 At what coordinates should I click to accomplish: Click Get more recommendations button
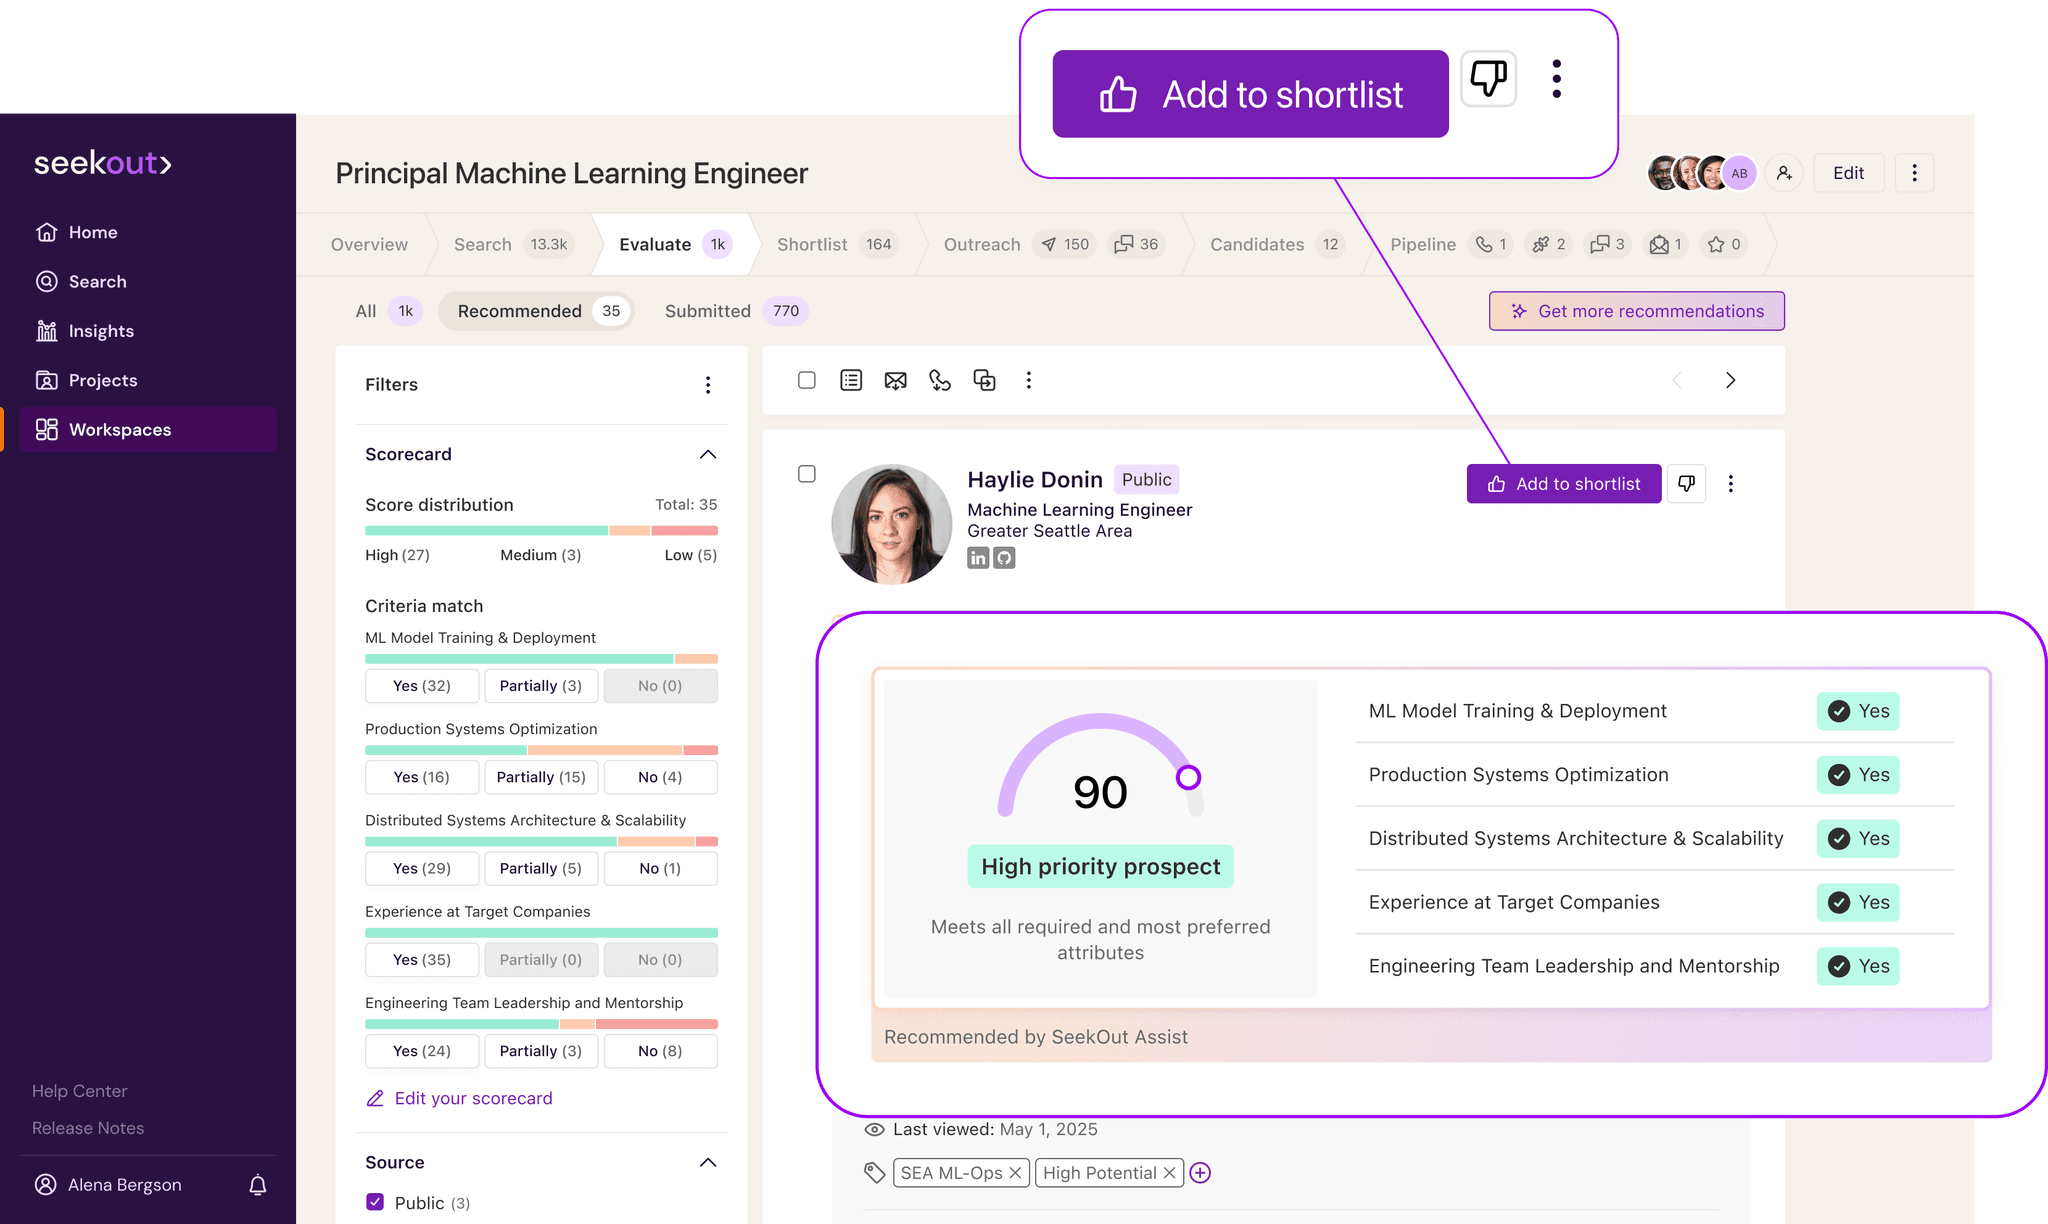(x=1636, y=311)
